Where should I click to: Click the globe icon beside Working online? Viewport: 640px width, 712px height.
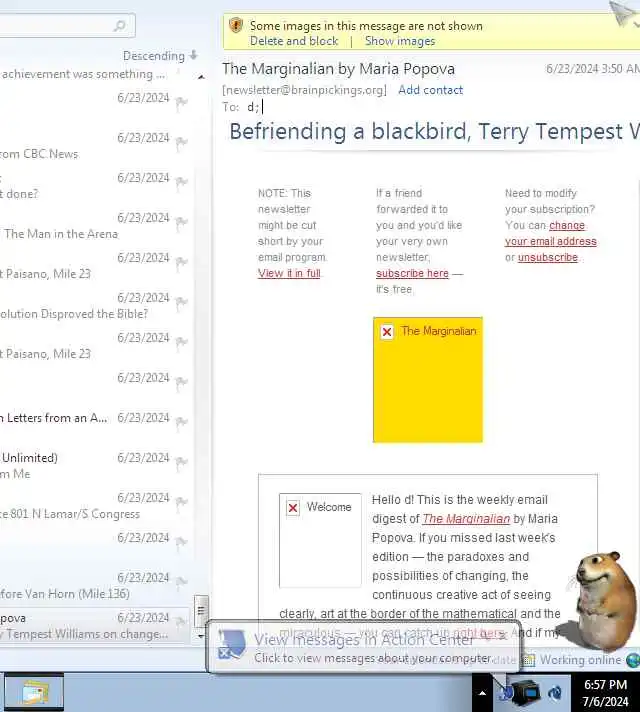coord(633,660)
